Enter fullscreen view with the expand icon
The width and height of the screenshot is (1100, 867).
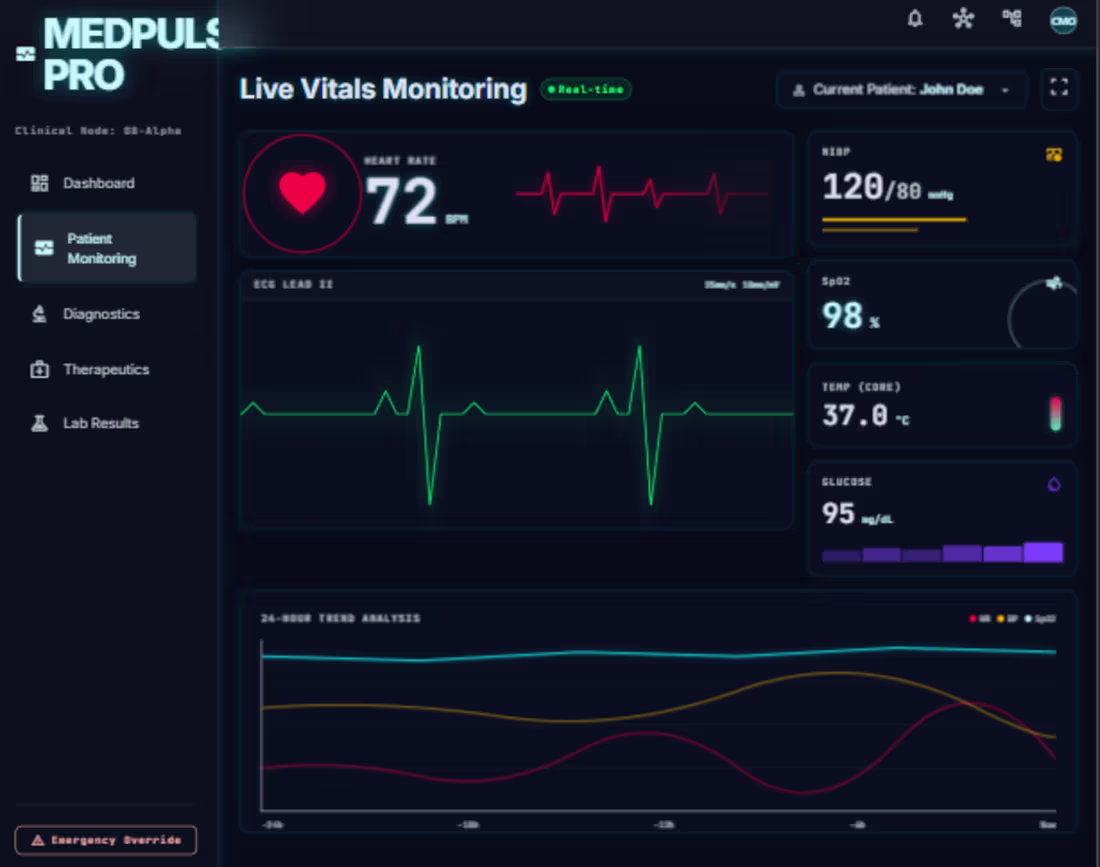click(1059, 87)
